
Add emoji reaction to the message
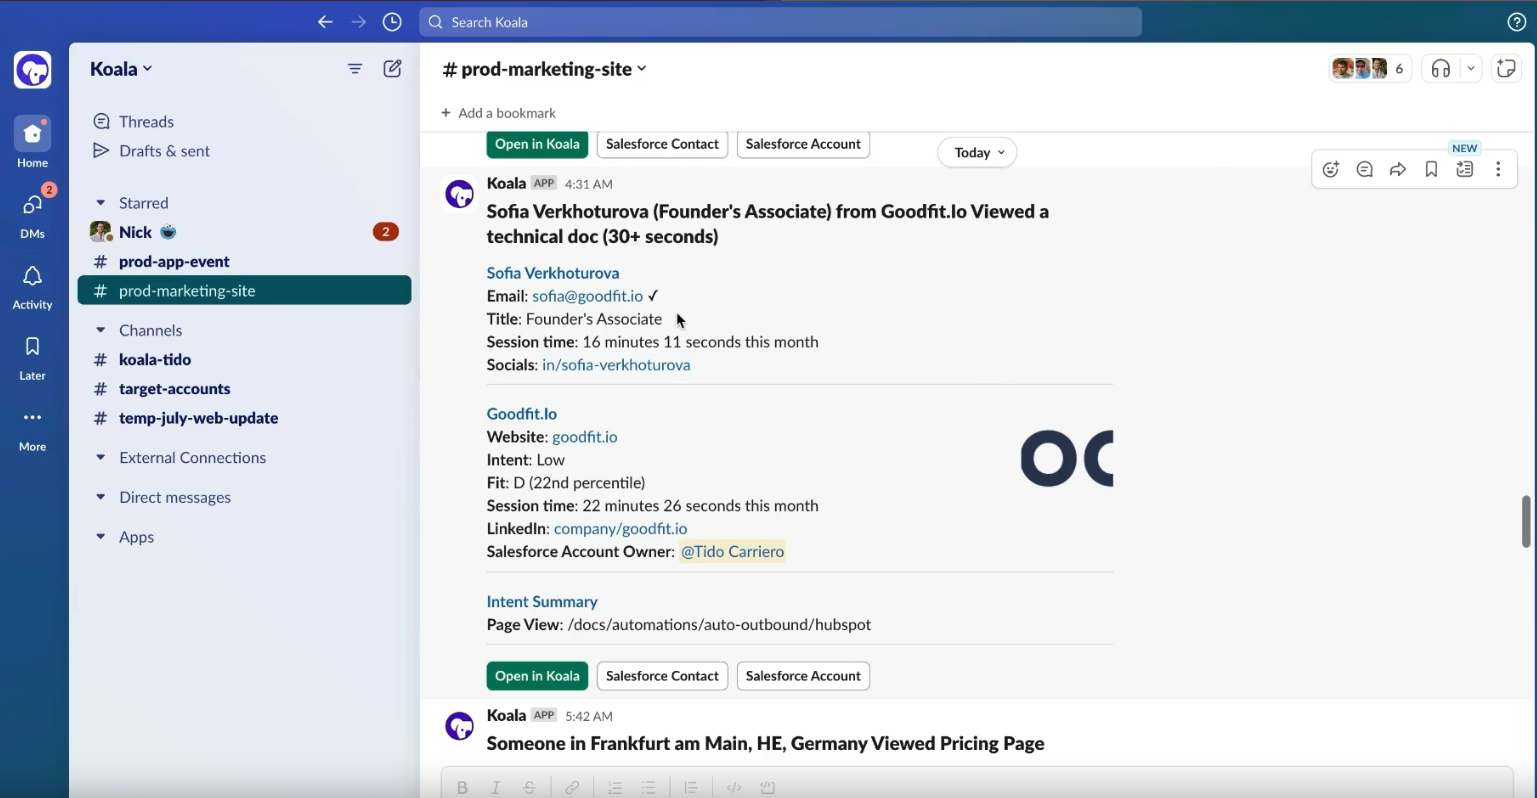pyautogui.click(x=1331, y=170)
